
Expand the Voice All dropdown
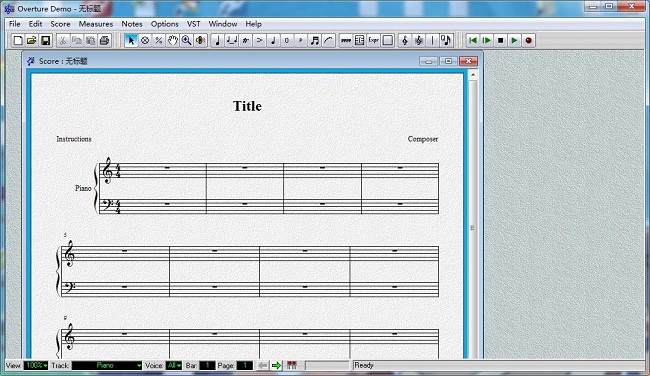point(174,365)
